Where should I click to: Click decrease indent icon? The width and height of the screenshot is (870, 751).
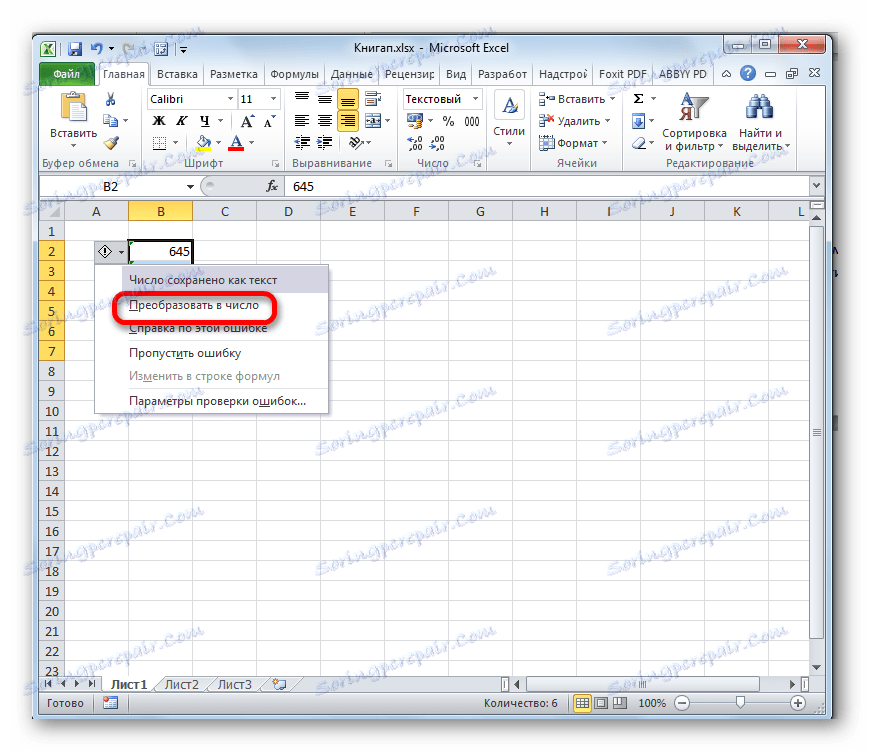tap(302, 143)
